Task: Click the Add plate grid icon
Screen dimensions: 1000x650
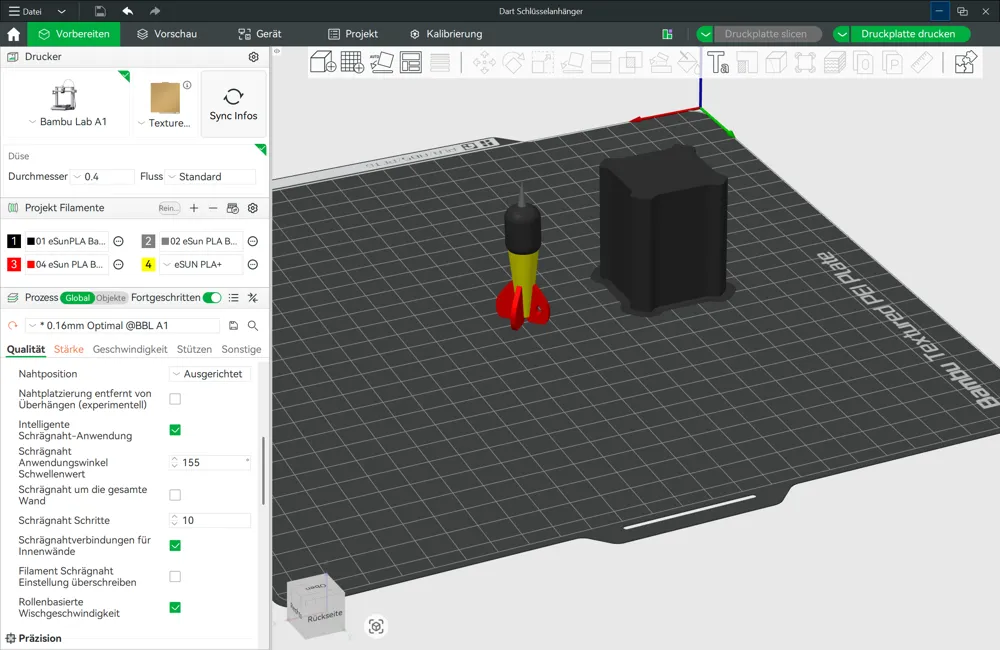Action: pyautogui.click(x=352, y=63)
